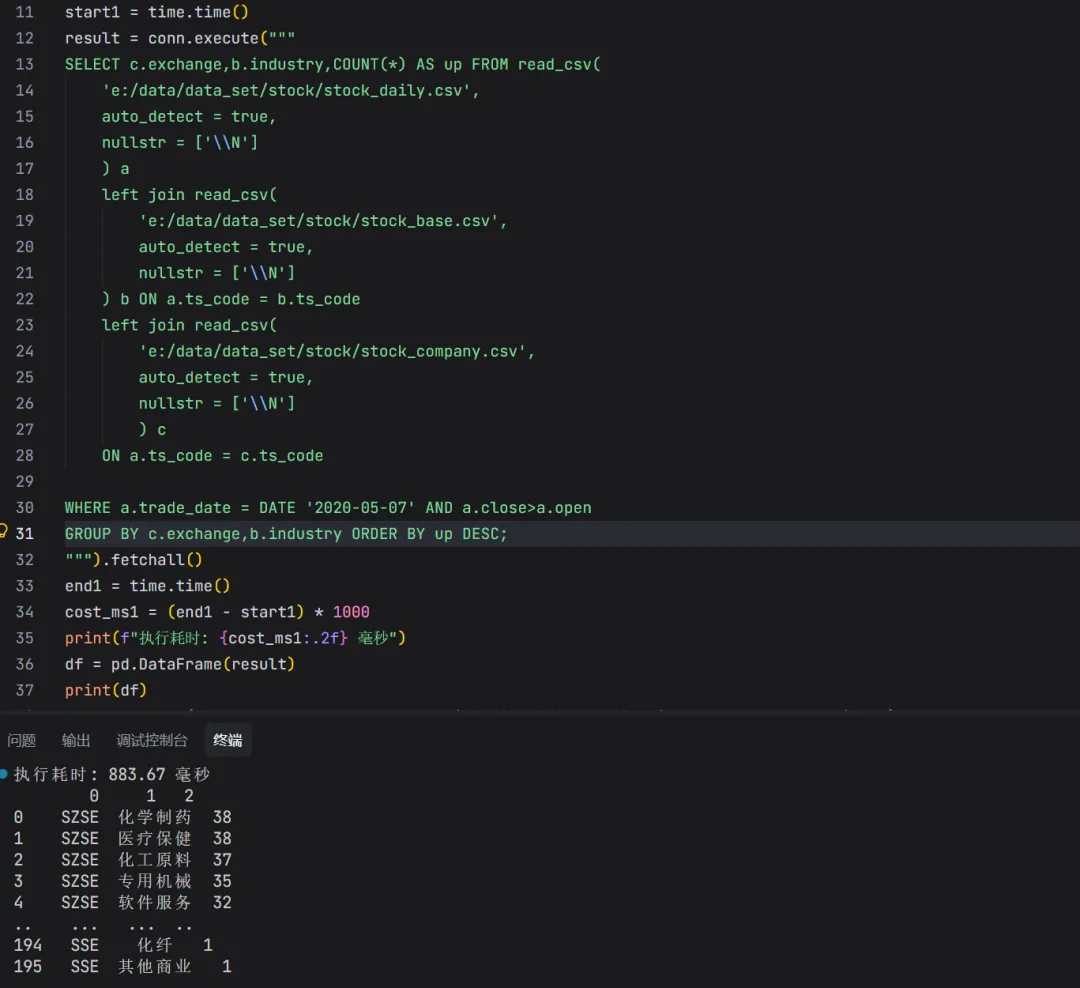This screenshot has width=1080, height=988.
Task: Add a breakpoint next to the print statement line 35
Action: (8, 637)
